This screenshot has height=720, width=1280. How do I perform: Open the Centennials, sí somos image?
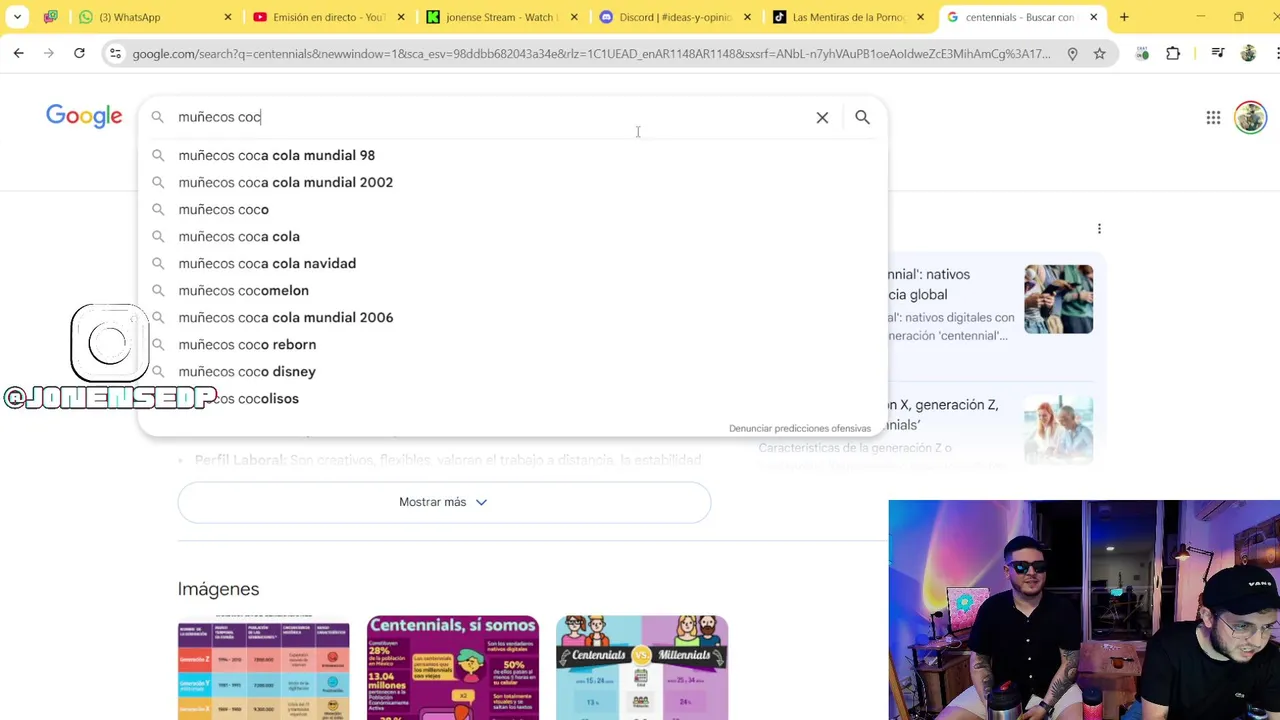tap(453, 668)
